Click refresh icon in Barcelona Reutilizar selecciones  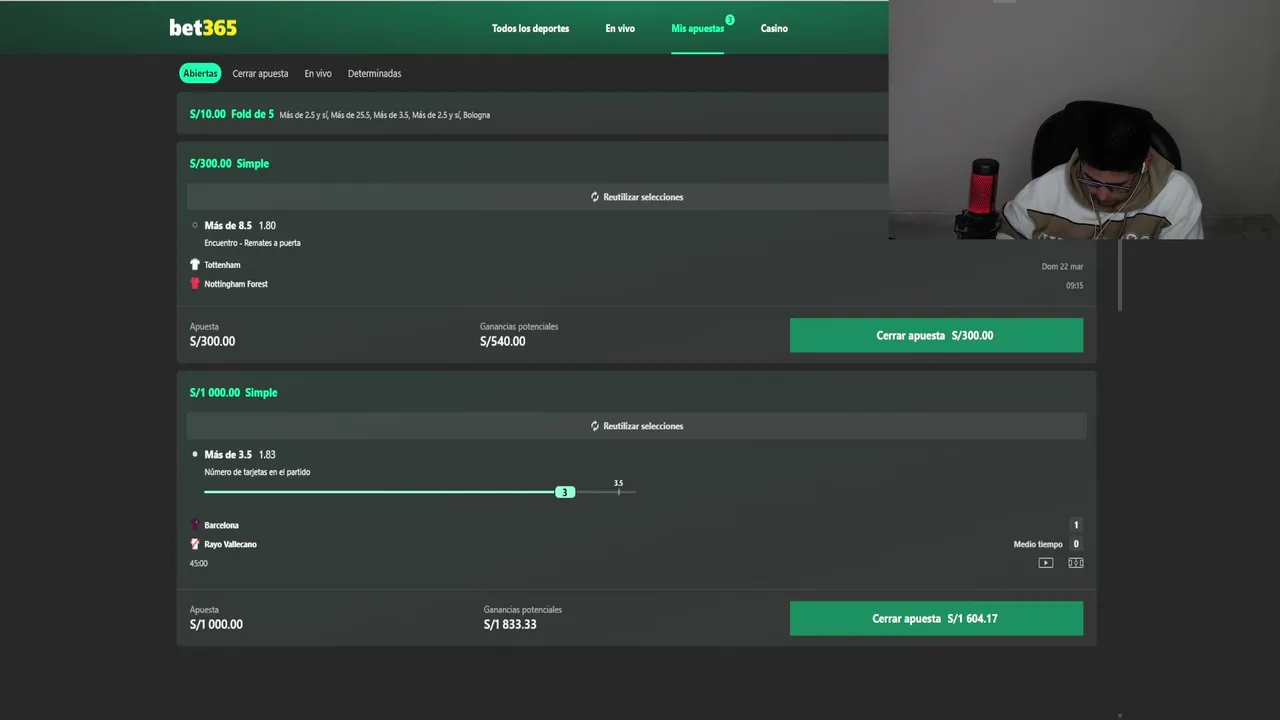pos(595,426)
